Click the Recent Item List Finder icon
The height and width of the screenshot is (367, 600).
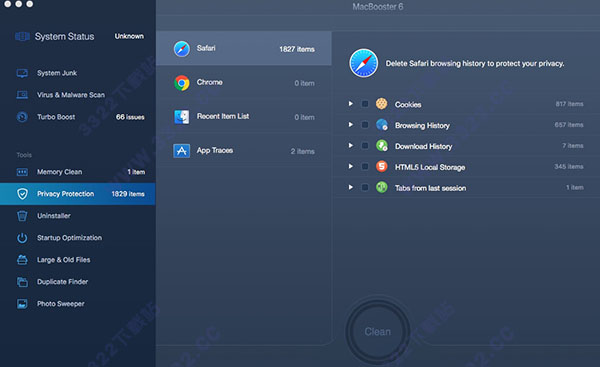click(x=182, y=117)
